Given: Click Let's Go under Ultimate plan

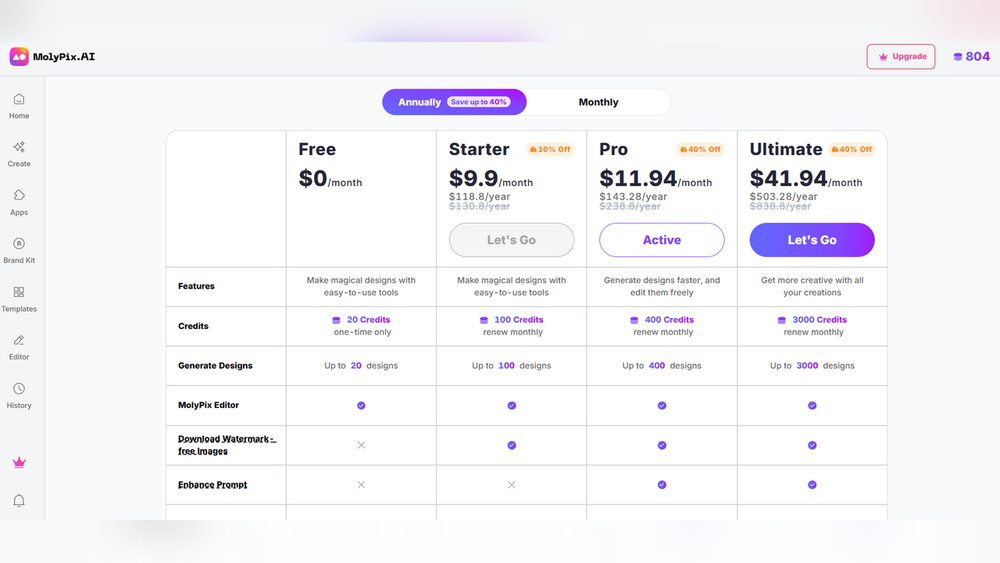Looking at the screenshot, I should point(811,240).
